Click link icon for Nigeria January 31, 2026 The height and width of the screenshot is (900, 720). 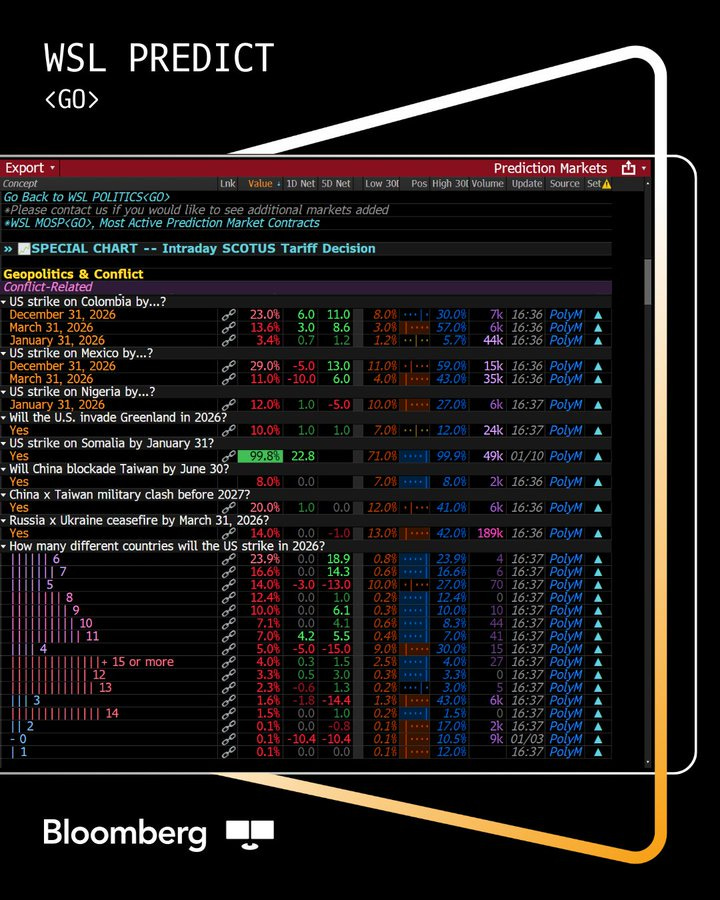[229, 405]
